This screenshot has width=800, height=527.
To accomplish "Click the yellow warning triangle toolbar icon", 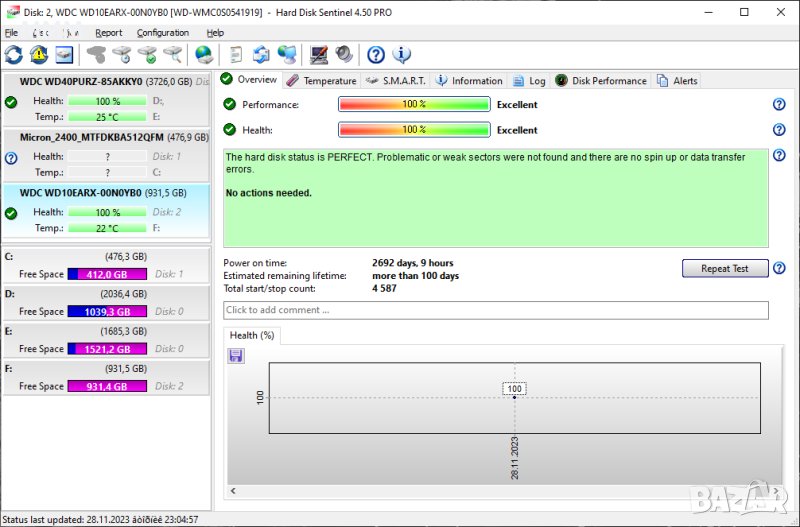I will 39,55.
